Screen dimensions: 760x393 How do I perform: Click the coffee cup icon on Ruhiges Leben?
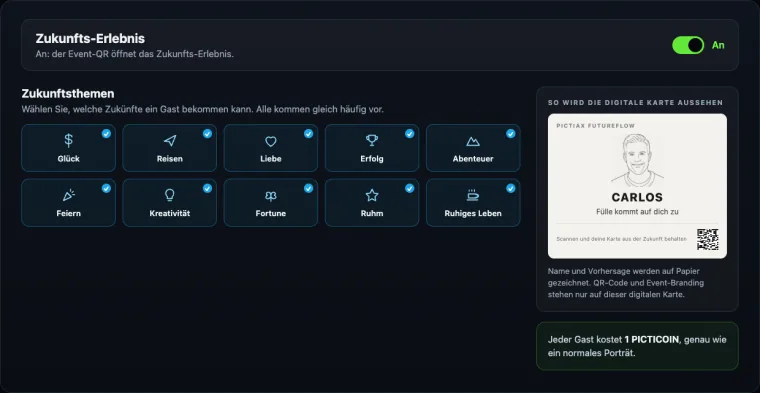pos(473,195)
